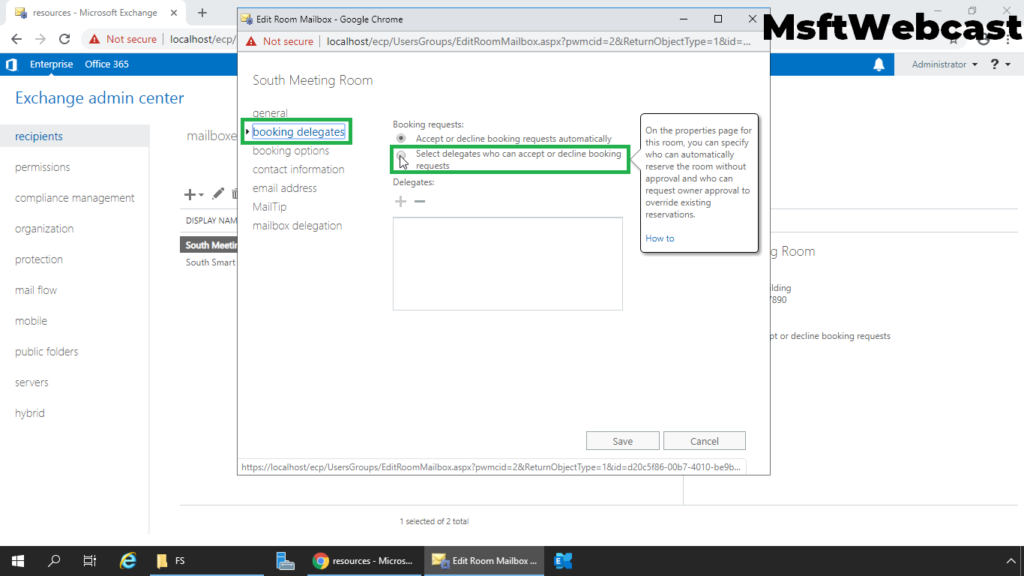
Task: Switch to Edit Room Mailbox taskbar window
Action: [x=484, y=560]
